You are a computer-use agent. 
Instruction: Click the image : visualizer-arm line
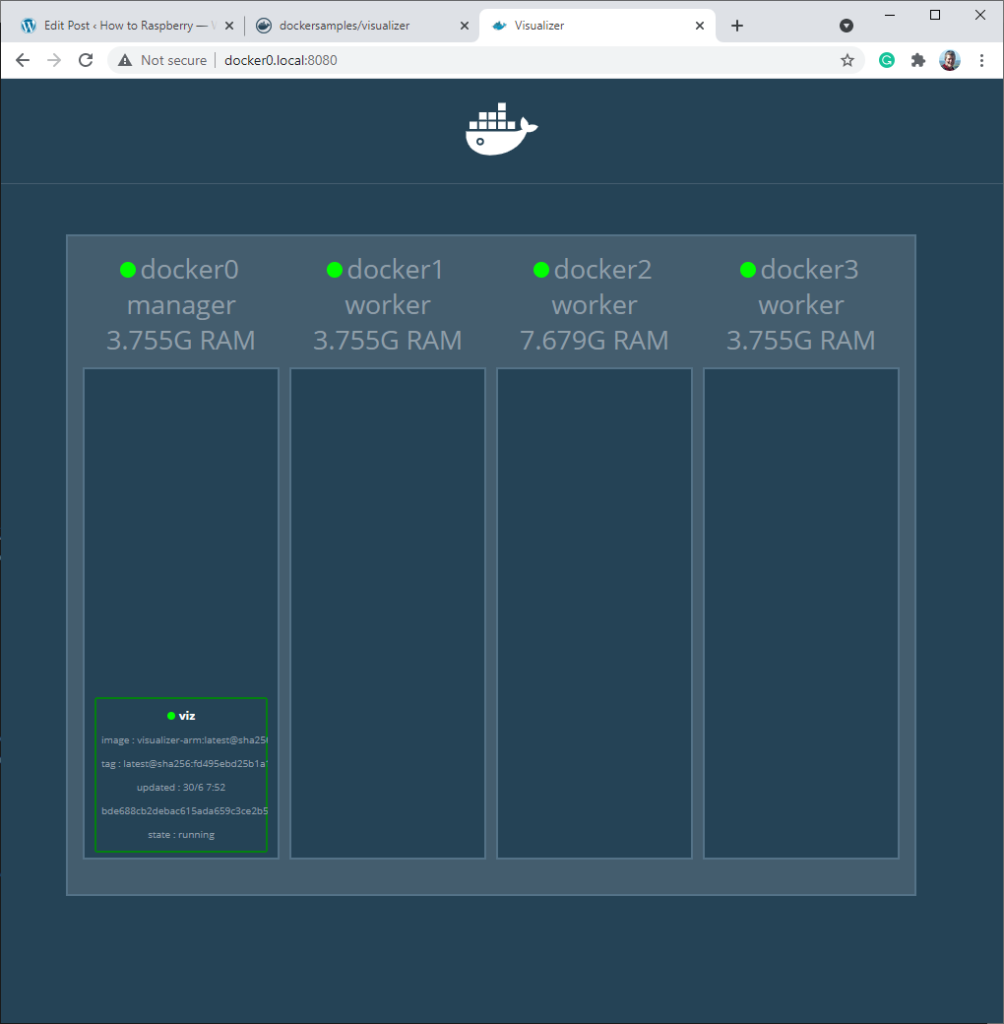coord(184,740)
